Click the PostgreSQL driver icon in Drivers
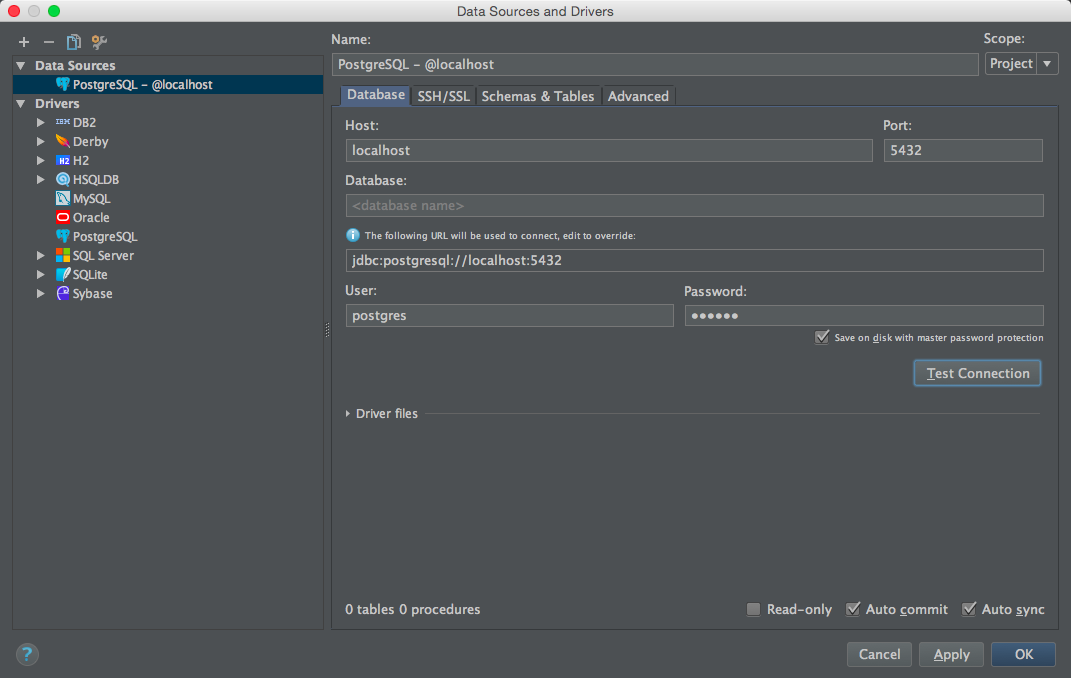This screenshot has height=678, width=1071. click(63, 236)
